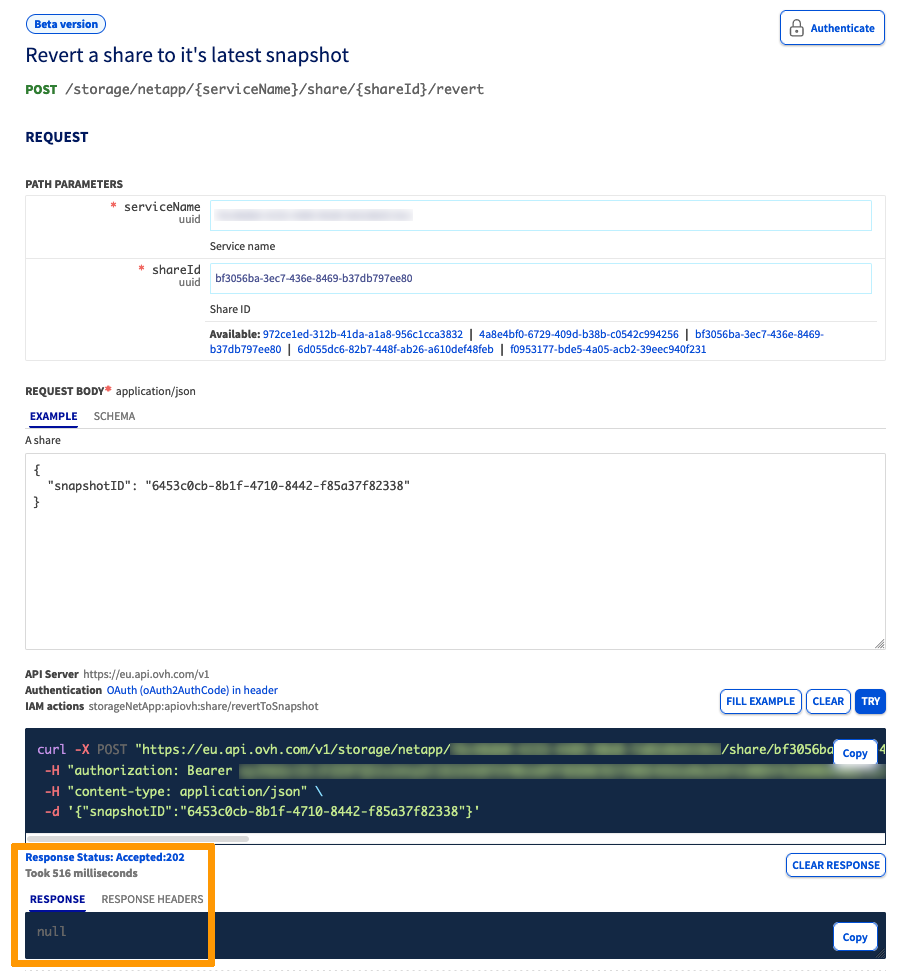Switch to the EXAMPLE request body tab

pos(53,416)
